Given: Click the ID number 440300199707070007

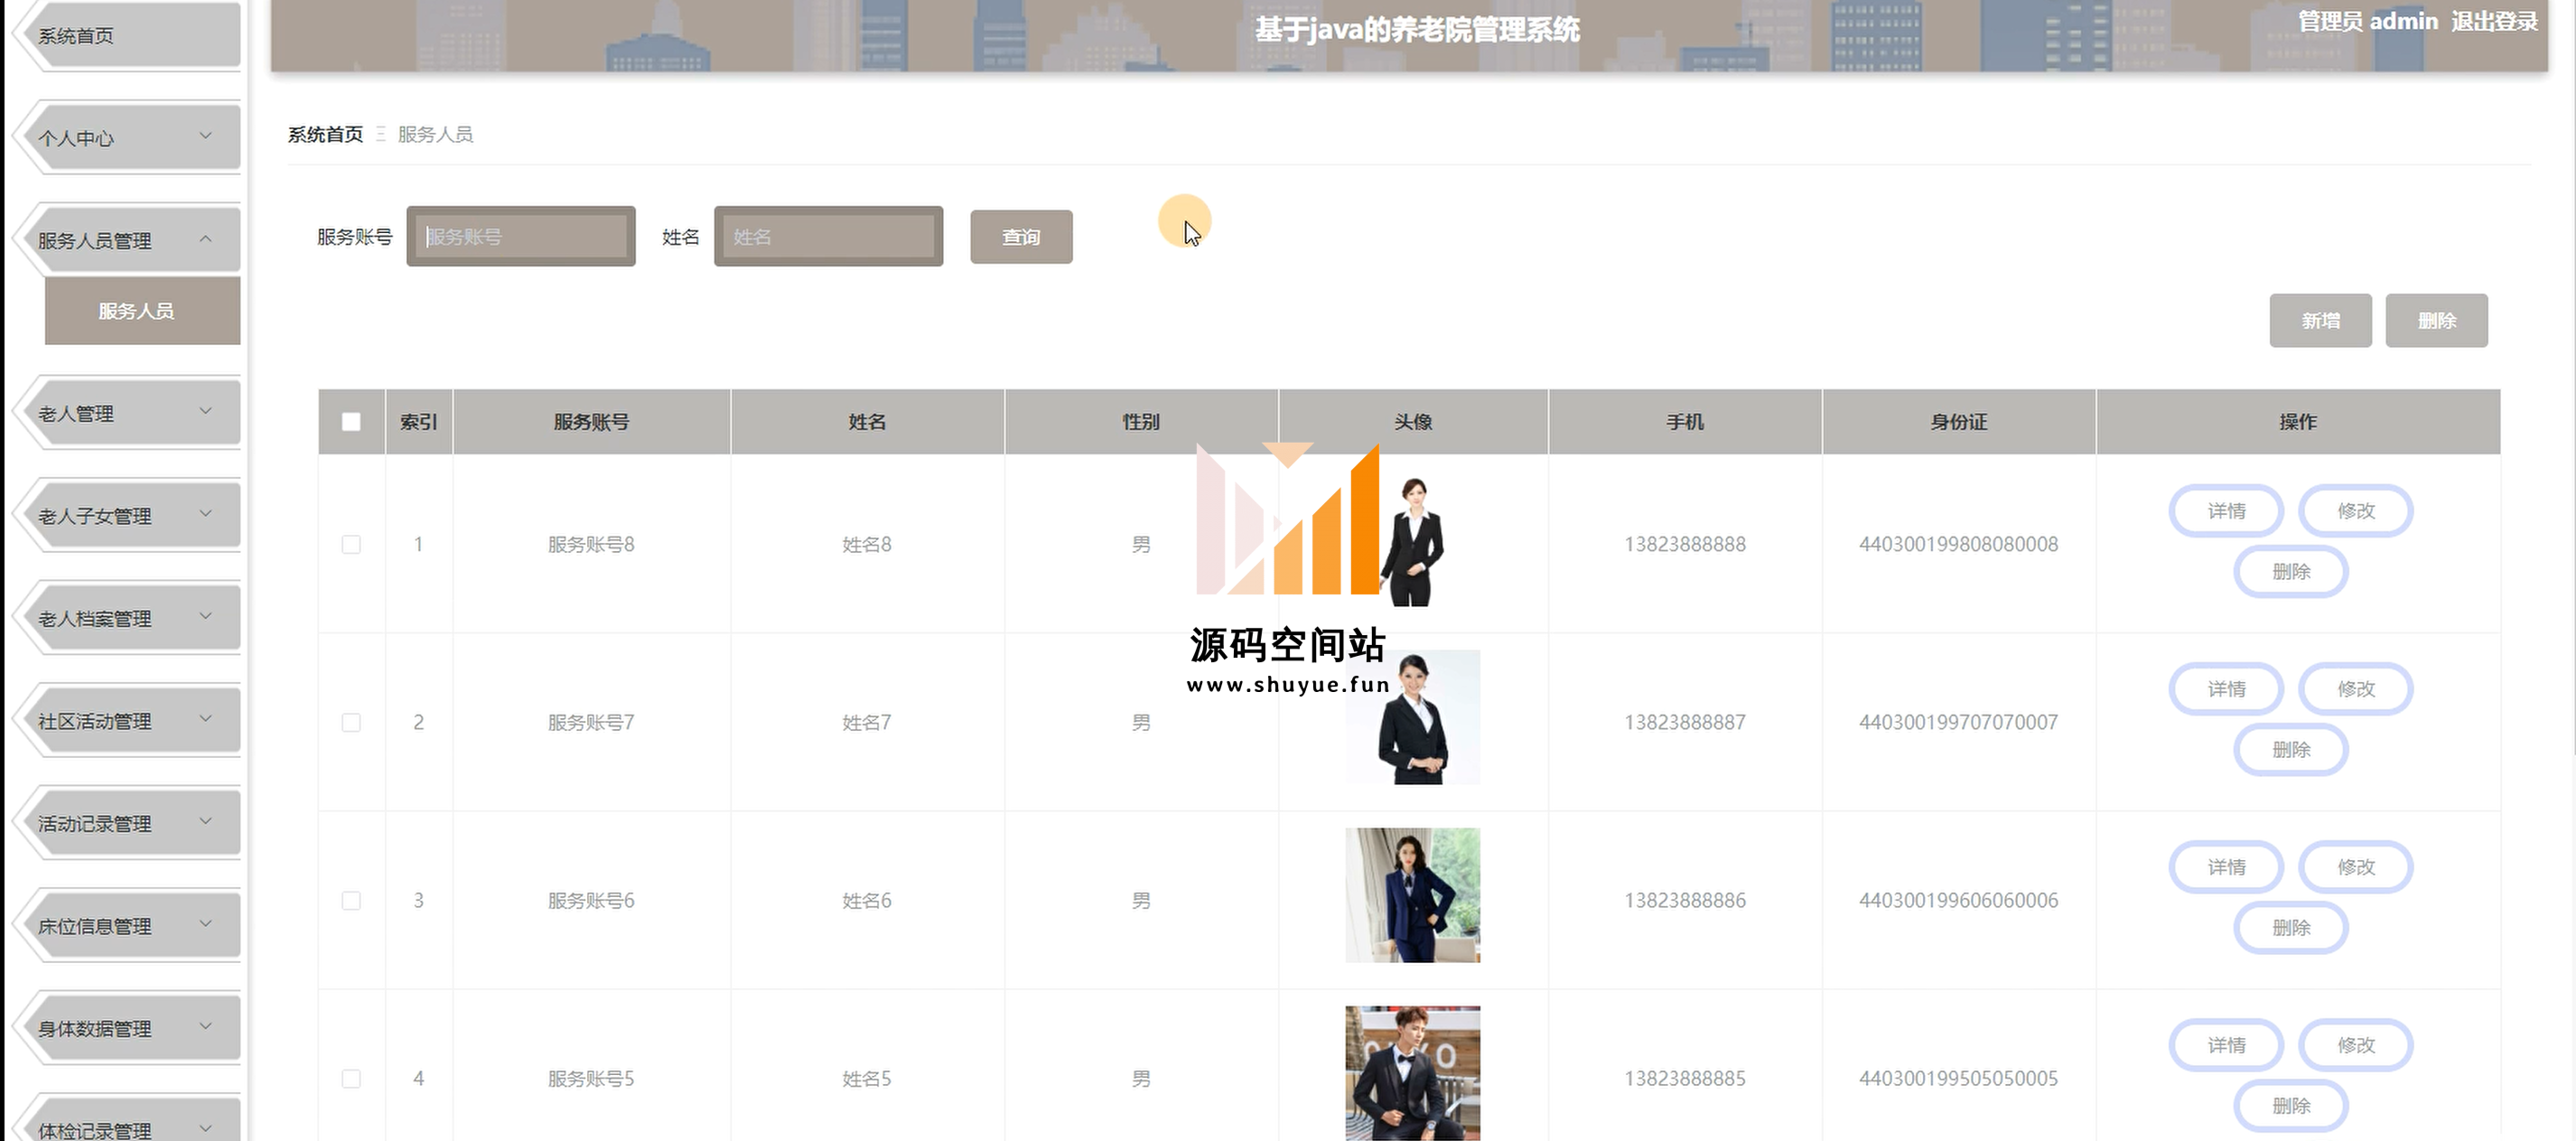Looking at the screenshot, I should pos(1958,723).
